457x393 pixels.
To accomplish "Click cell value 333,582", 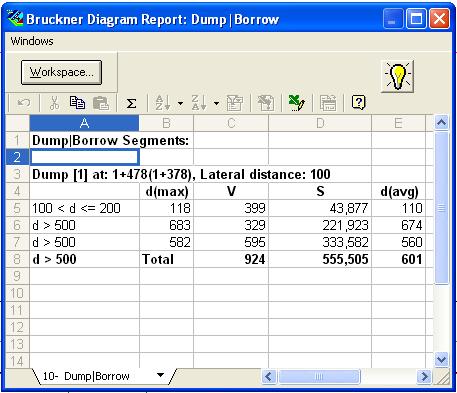I will [320, 242].
